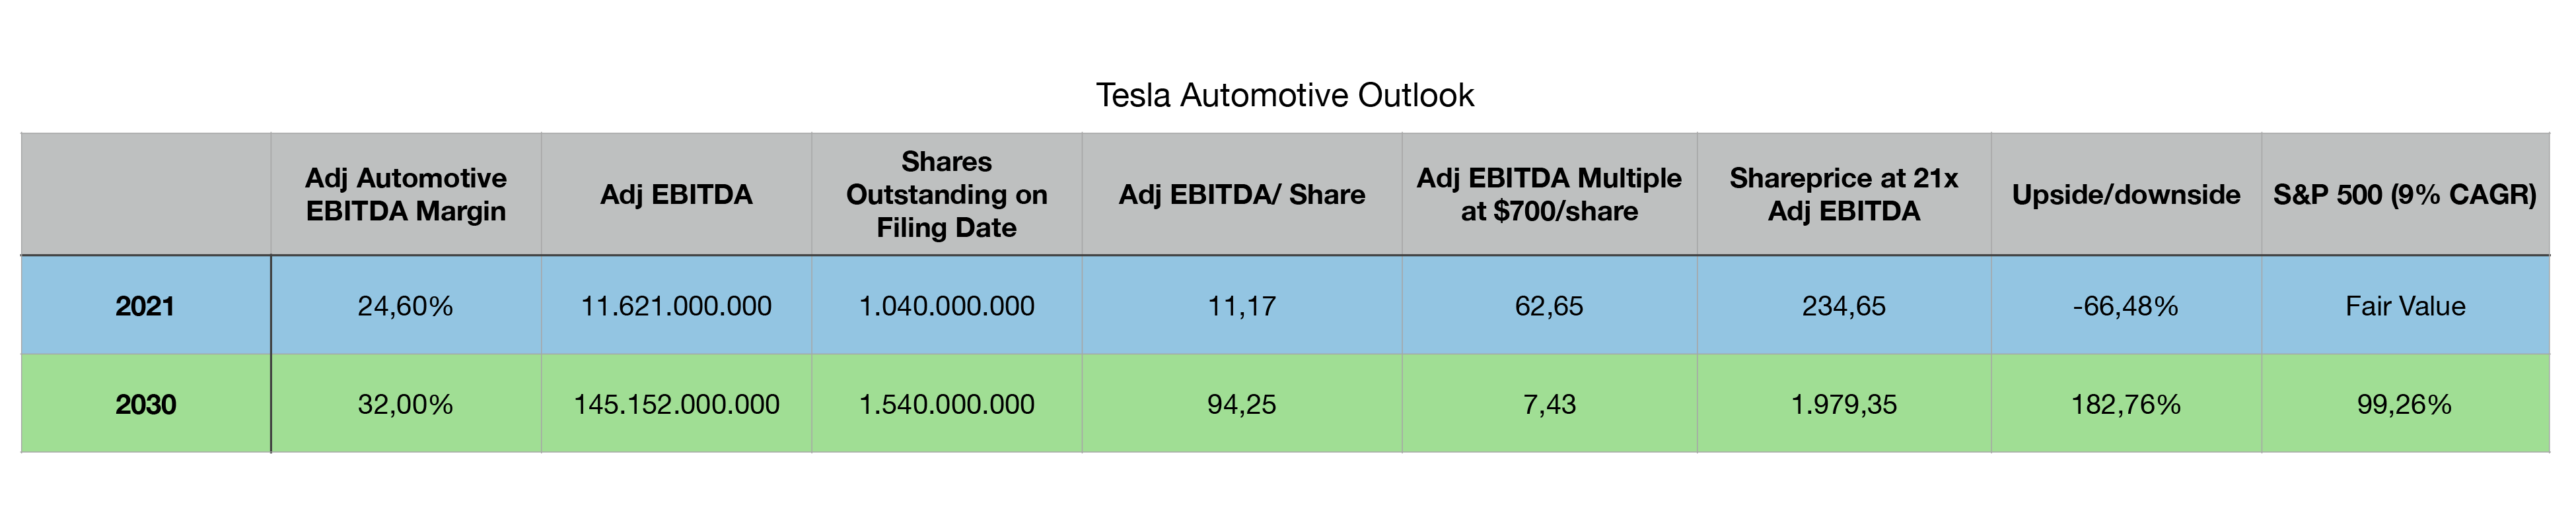Select the S&P 500 (9% CAGR) header
Image resolution: width=2576 pixels, height=528 pixels.
2405,194
